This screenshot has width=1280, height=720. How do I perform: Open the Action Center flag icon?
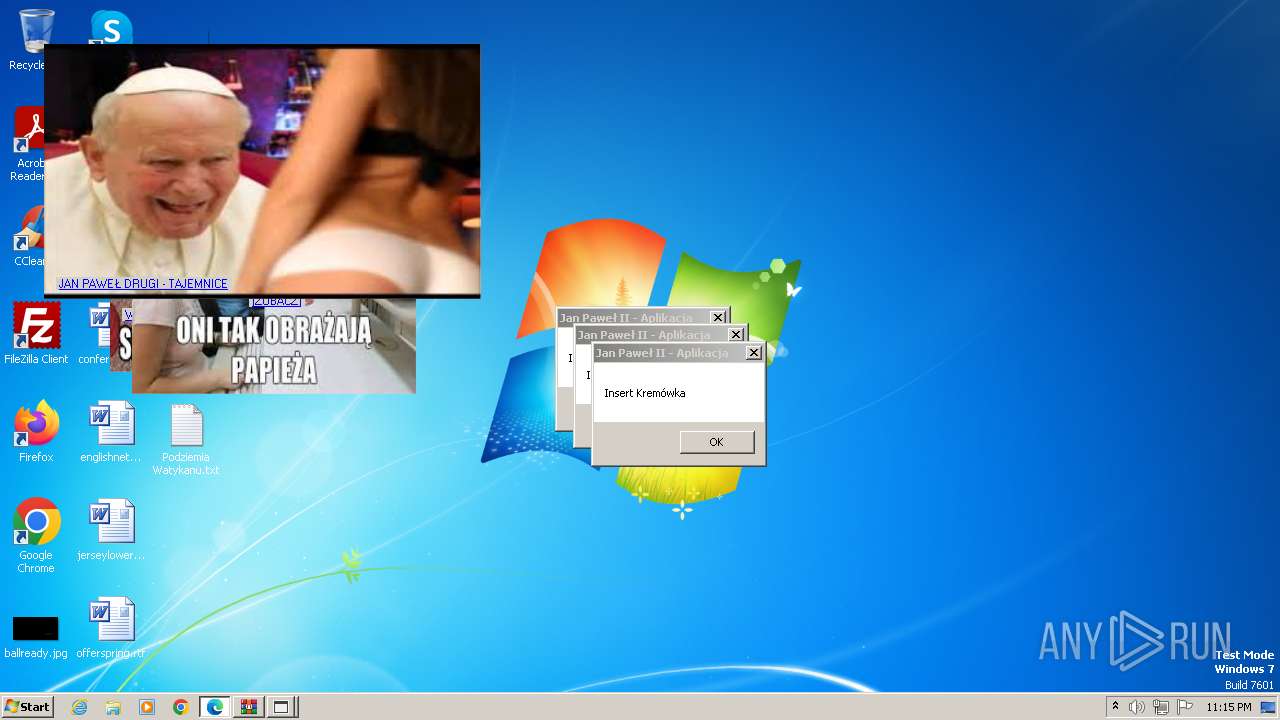coord(1185,707)
